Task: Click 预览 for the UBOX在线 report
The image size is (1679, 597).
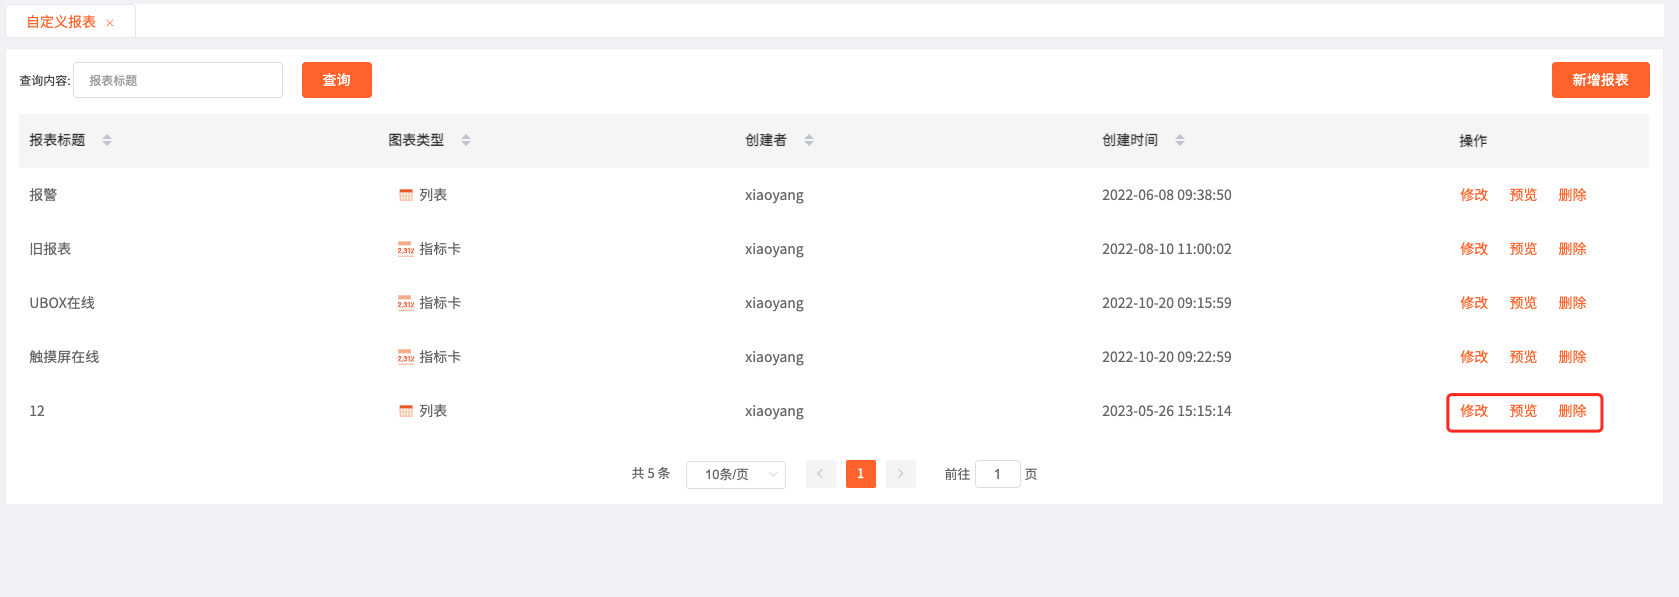Action: tap(1523, 303)
